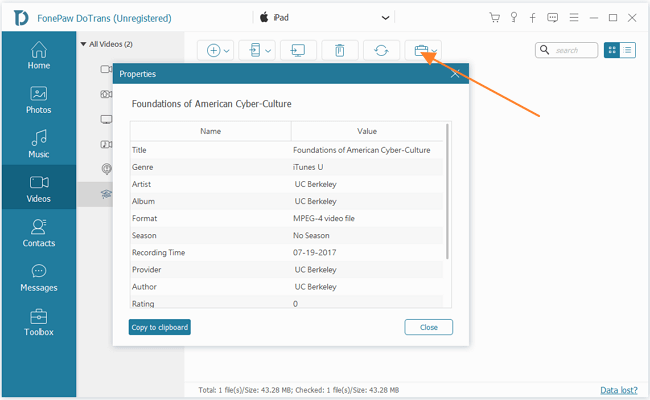Screen dimensions: 650x400
Task: Click the Rating row label
Action: (x=143, y=303)
